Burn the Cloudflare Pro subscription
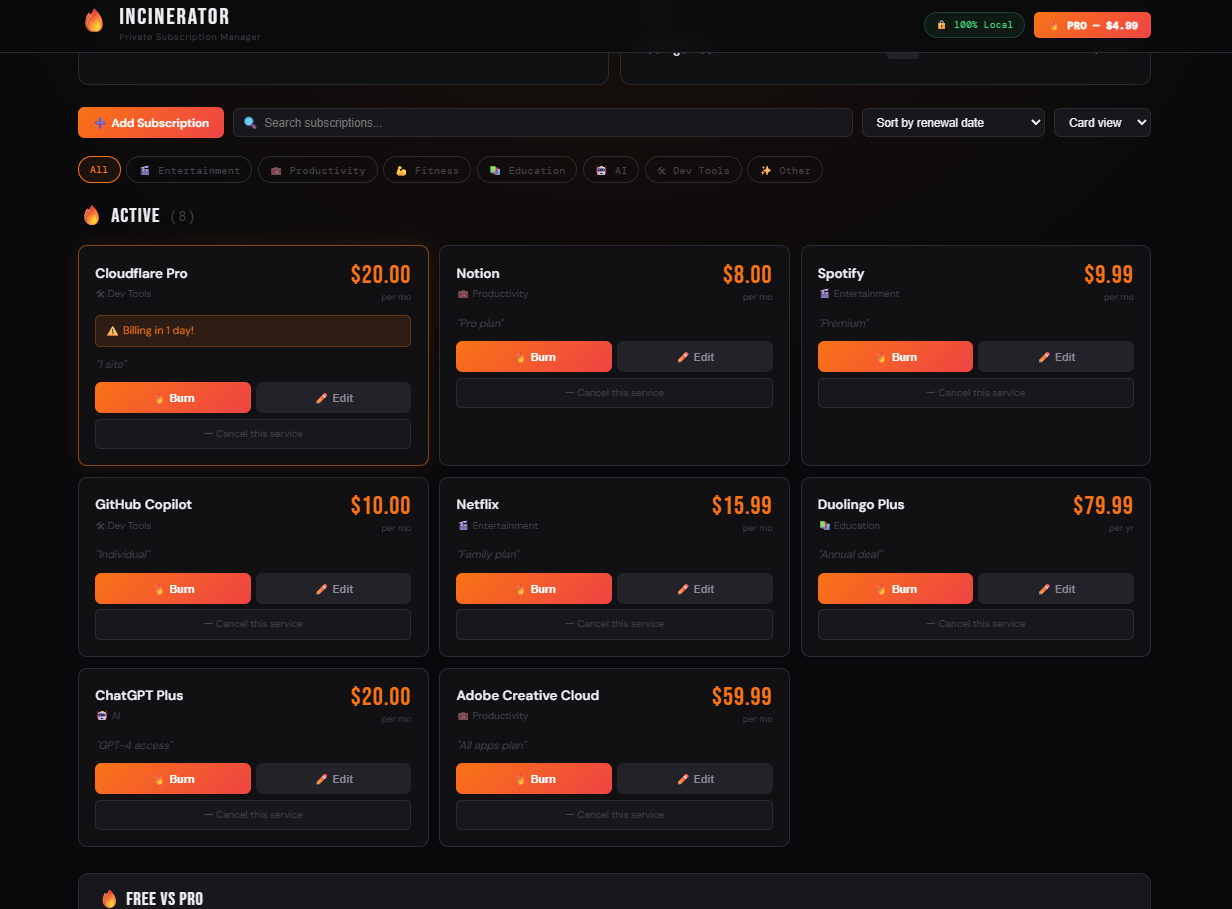1232x909 pixels. 173,398
